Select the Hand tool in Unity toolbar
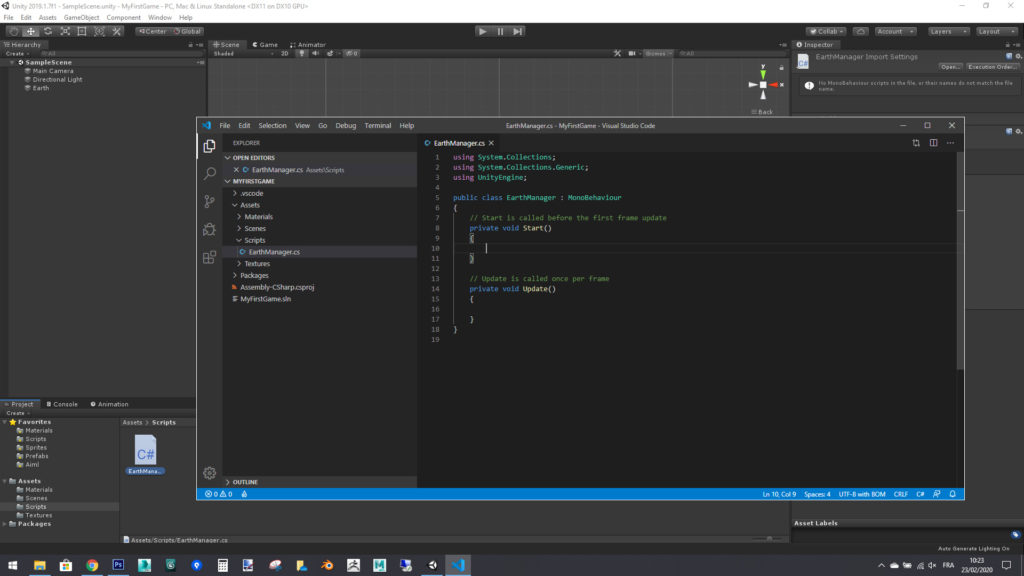1024x576 pixels. pos(14,31)
